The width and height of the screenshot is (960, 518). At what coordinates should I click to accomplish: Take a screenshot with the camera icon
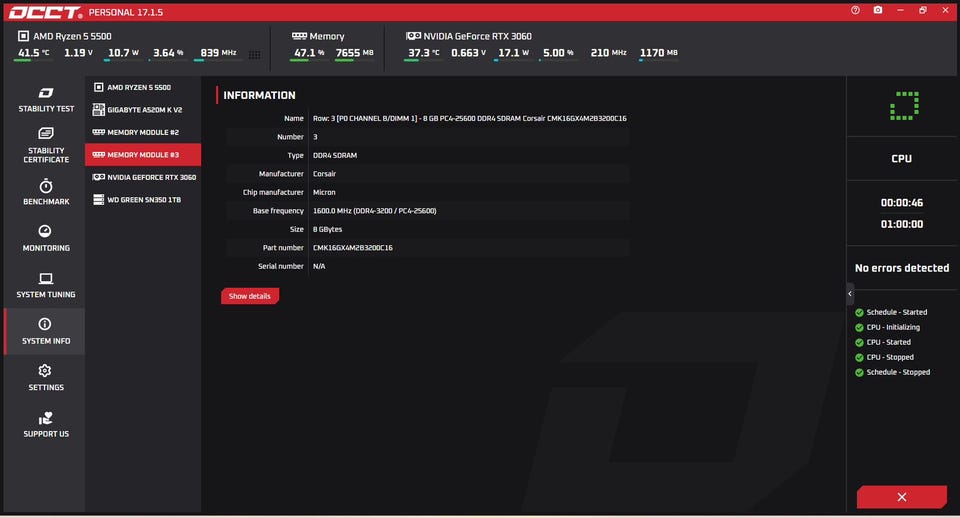click(x=877, y=10)
